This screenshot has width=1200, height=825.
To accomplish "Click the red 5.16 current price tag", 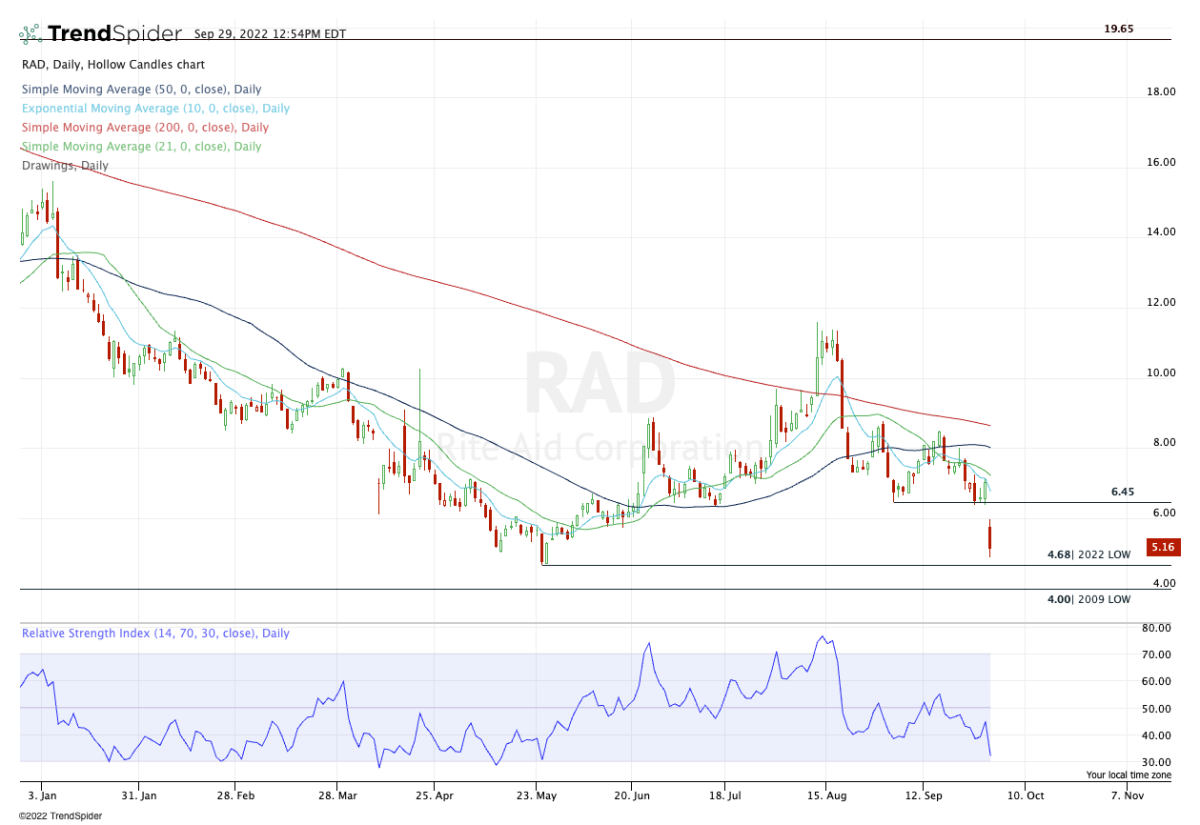I will [x=1164, y=547].
